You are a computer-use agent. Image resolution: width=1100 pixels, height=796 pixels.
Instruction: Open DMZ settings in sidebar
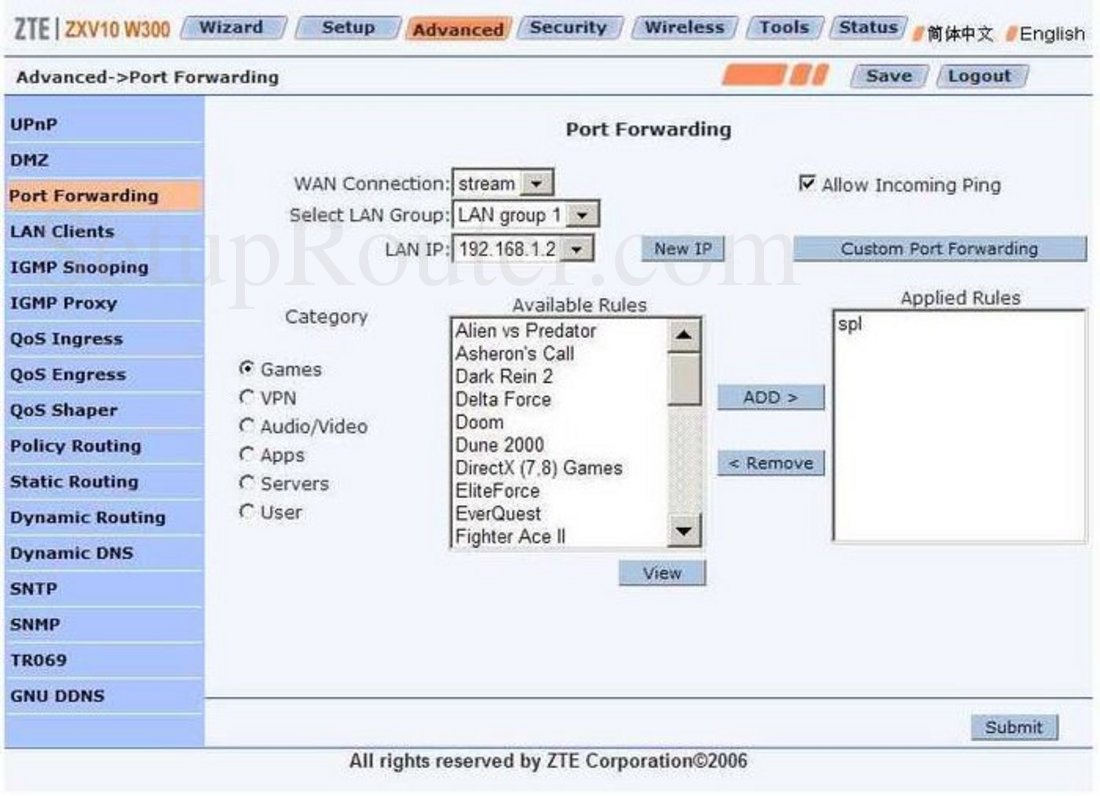tap(104, 161)
